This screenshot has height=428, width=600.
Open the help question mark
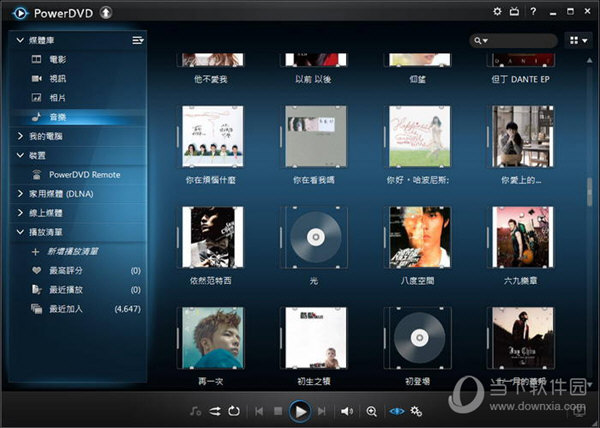click(x=533, y=11)
